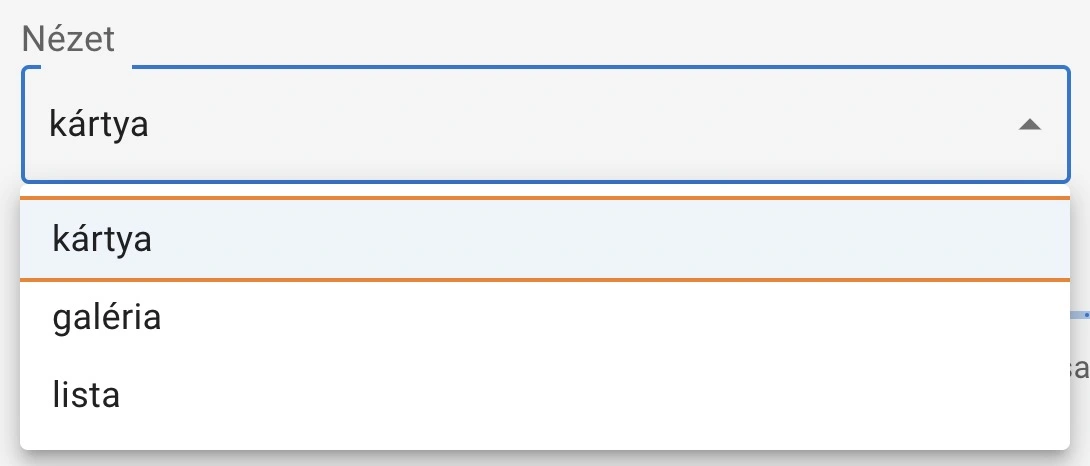The image size is (1090, 466).
Task: Pick the lista view option
Action: (x=87, y=394)
